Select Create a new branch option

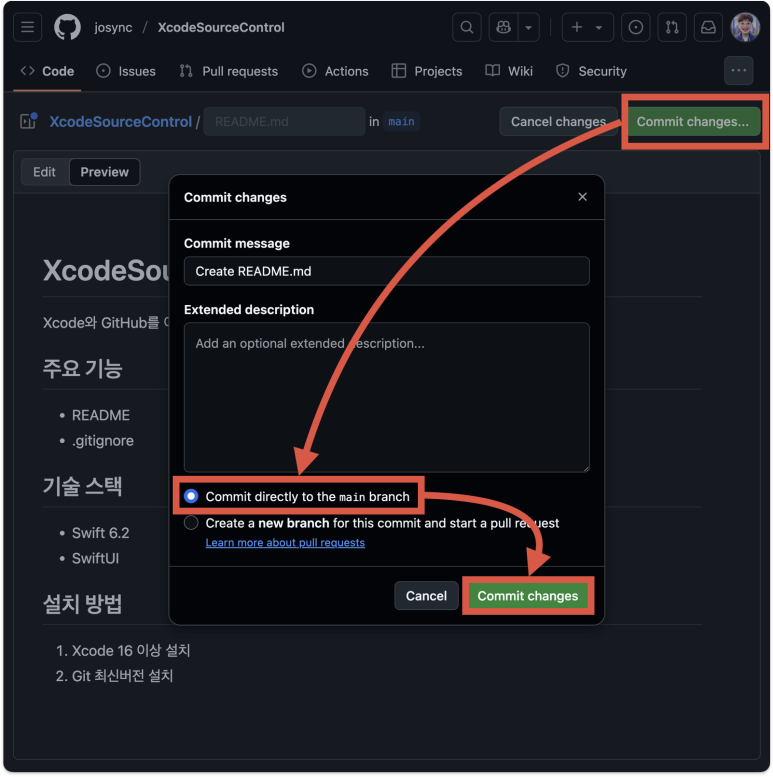(x=191, y=523)
